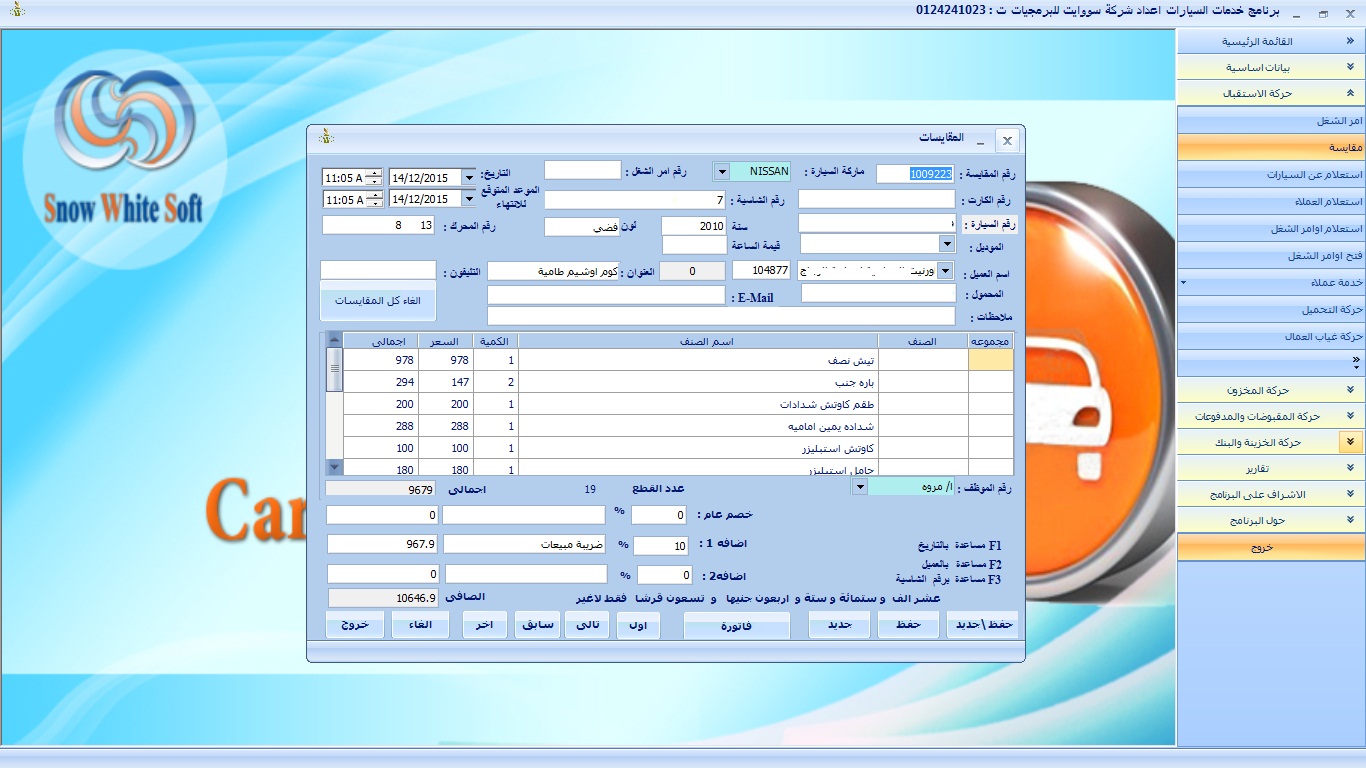This screenshot has height=768, width=1366.
Task: Click the overflow chevron below حركة غياب العمال
Action: [1356, 361]
